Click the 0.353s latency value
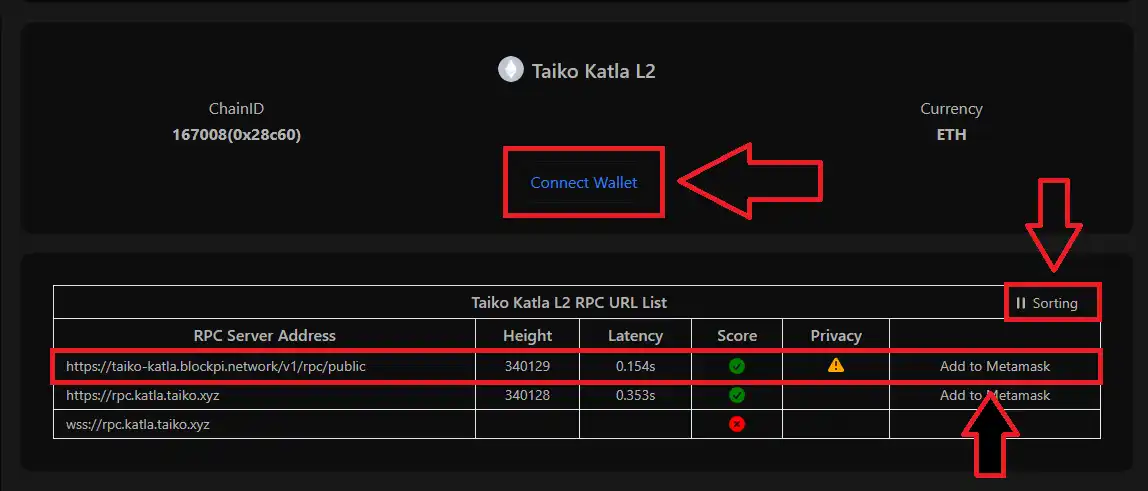The image size is (1148, 491). point(635,396)
